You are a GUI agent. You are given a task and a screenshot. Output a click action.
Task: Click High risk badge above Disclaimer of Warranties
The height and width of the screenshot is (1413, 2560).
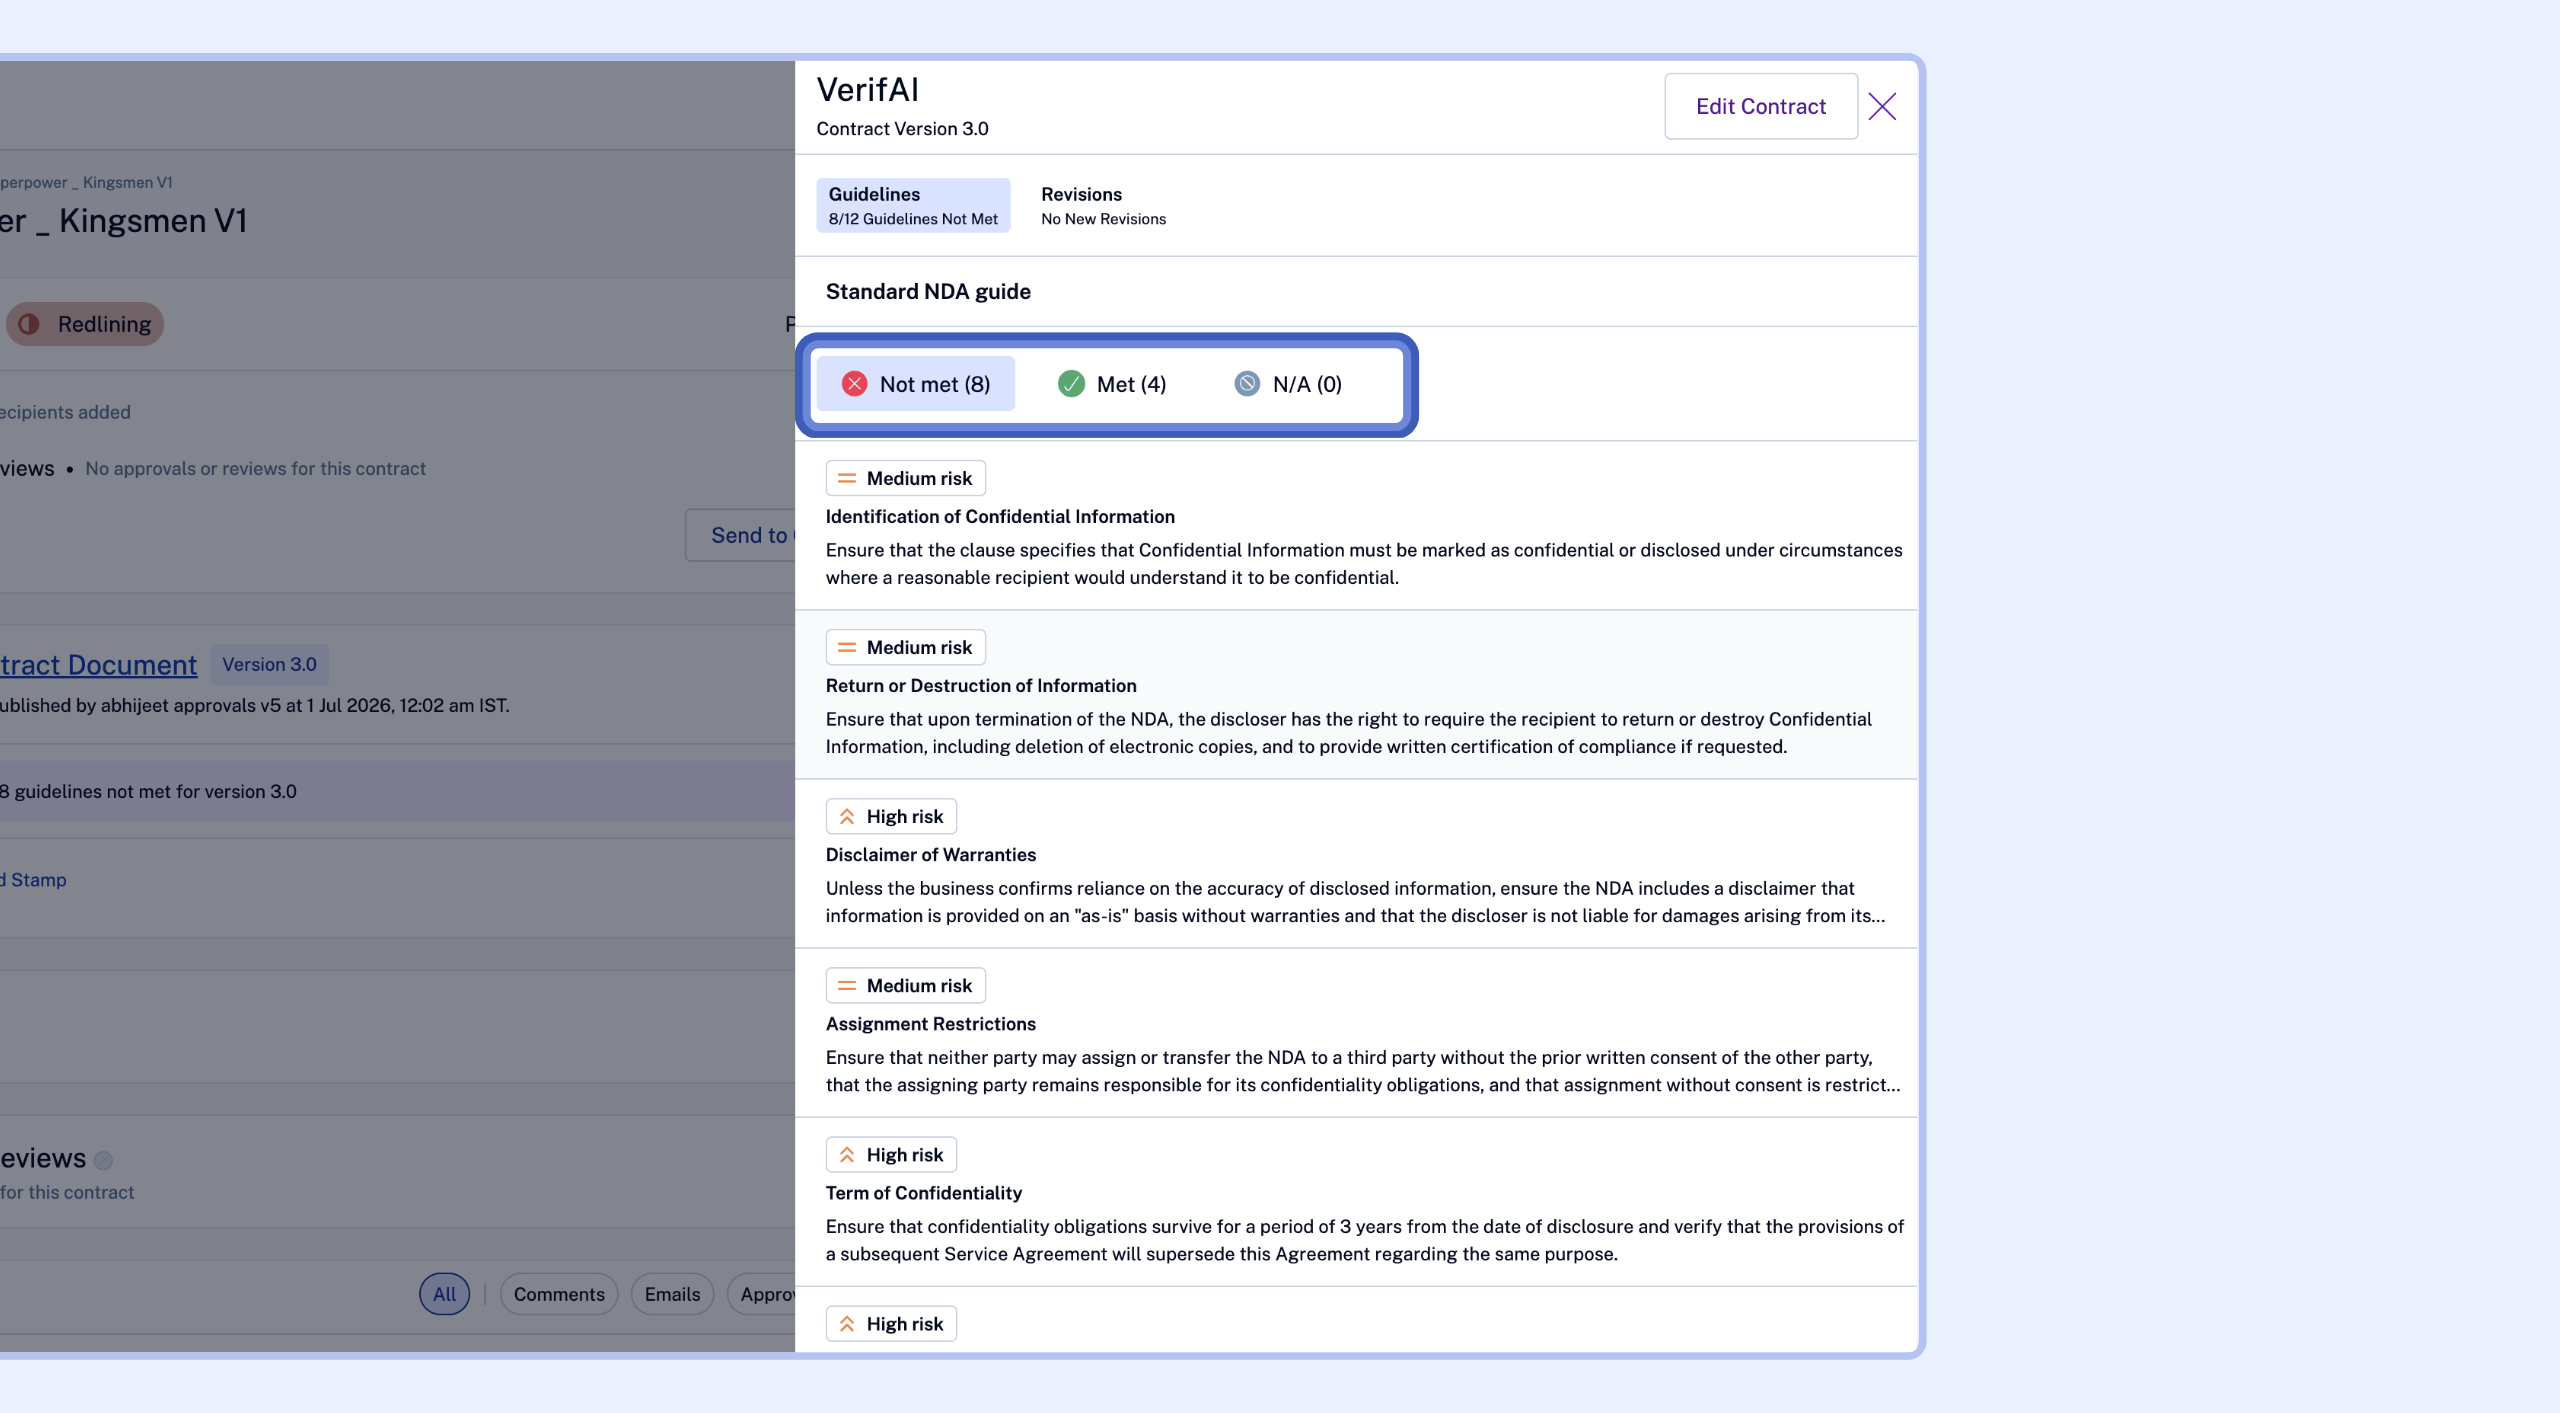(891, 816)
